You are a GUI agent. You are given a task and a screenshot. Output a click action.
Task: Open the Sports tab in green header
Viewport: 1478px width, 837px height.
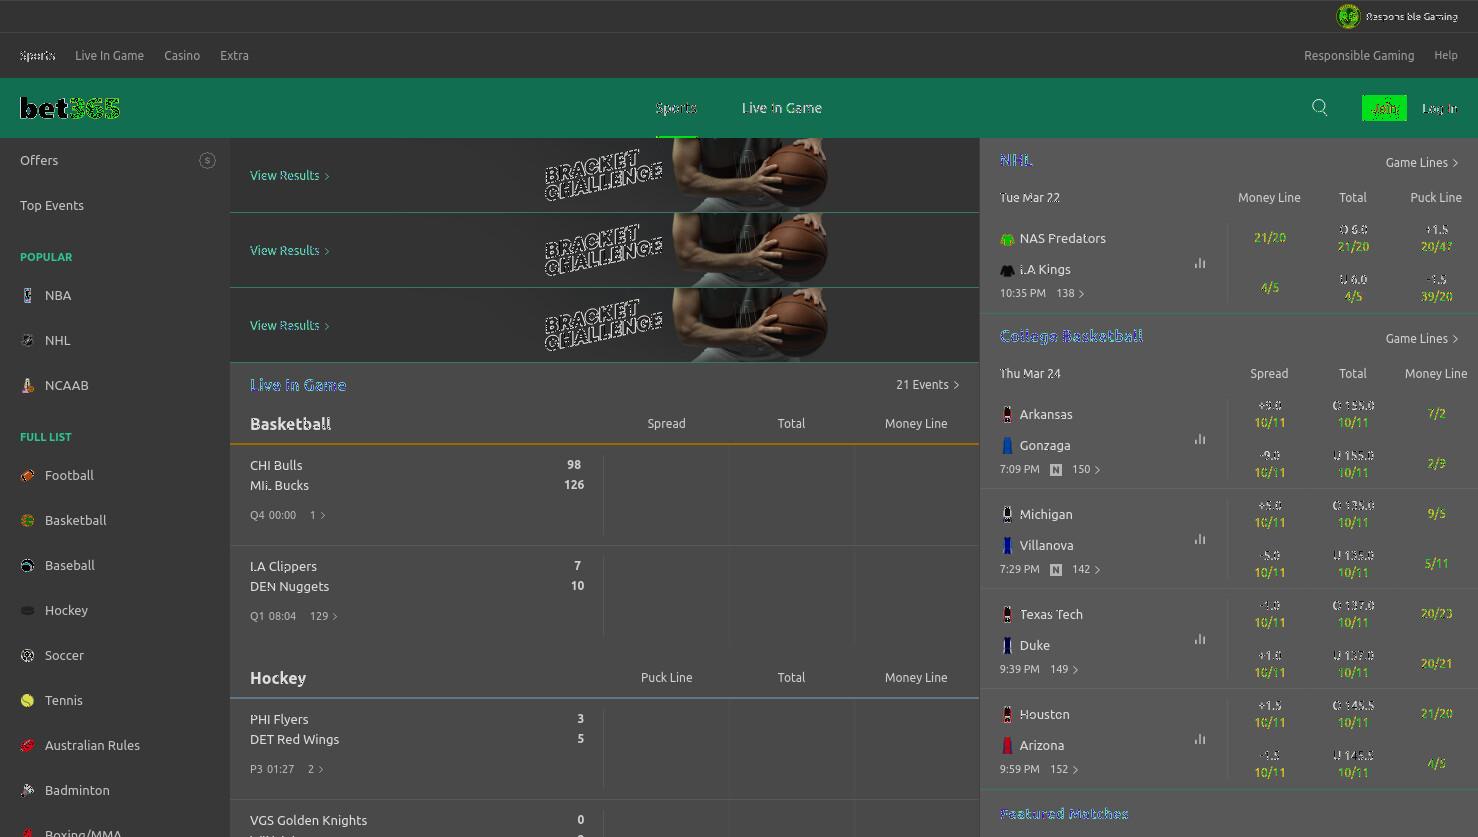pyautogui.click(x=676, y=108)
